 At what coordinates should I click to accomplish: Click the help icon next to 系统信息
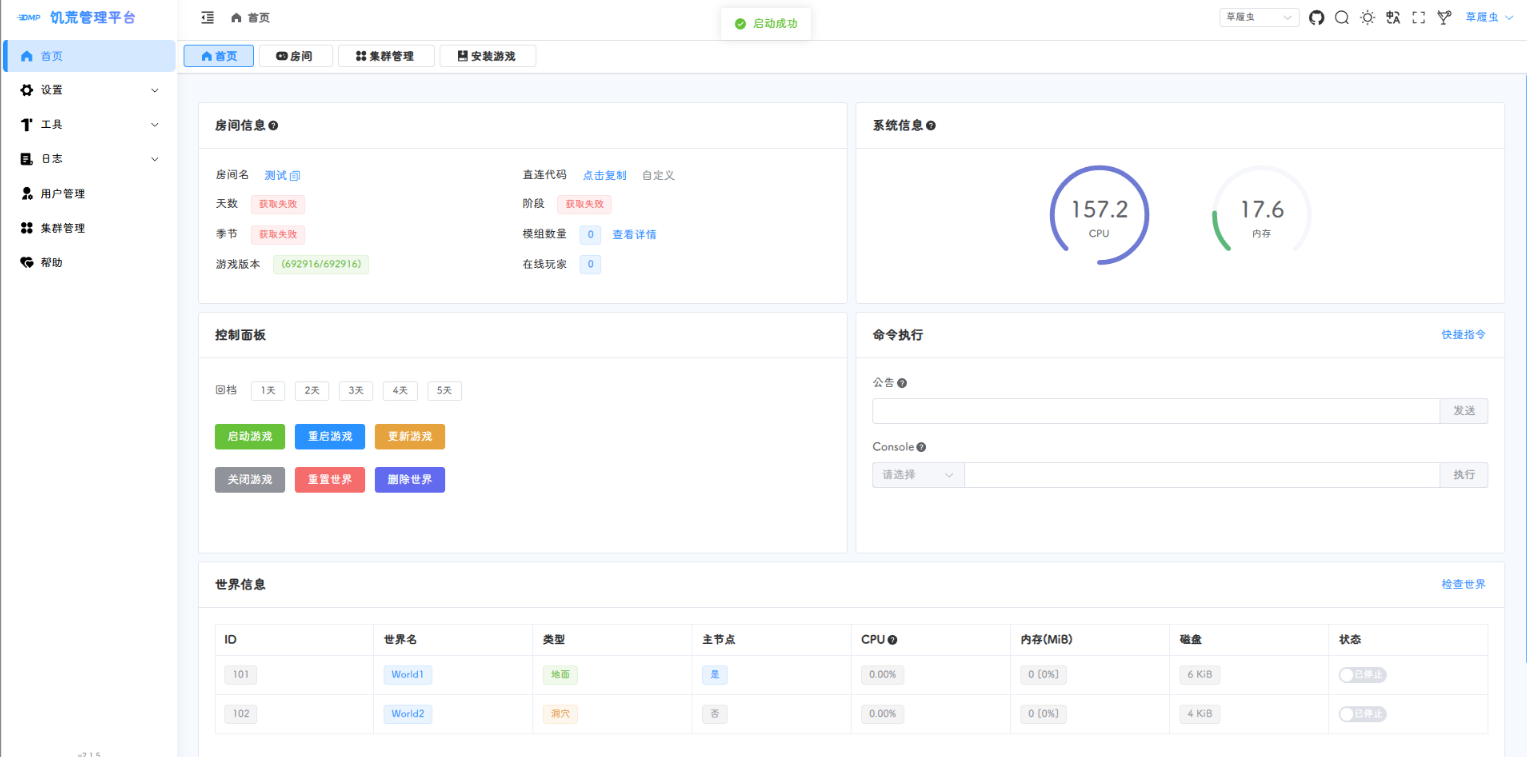(x=931, y=126)
